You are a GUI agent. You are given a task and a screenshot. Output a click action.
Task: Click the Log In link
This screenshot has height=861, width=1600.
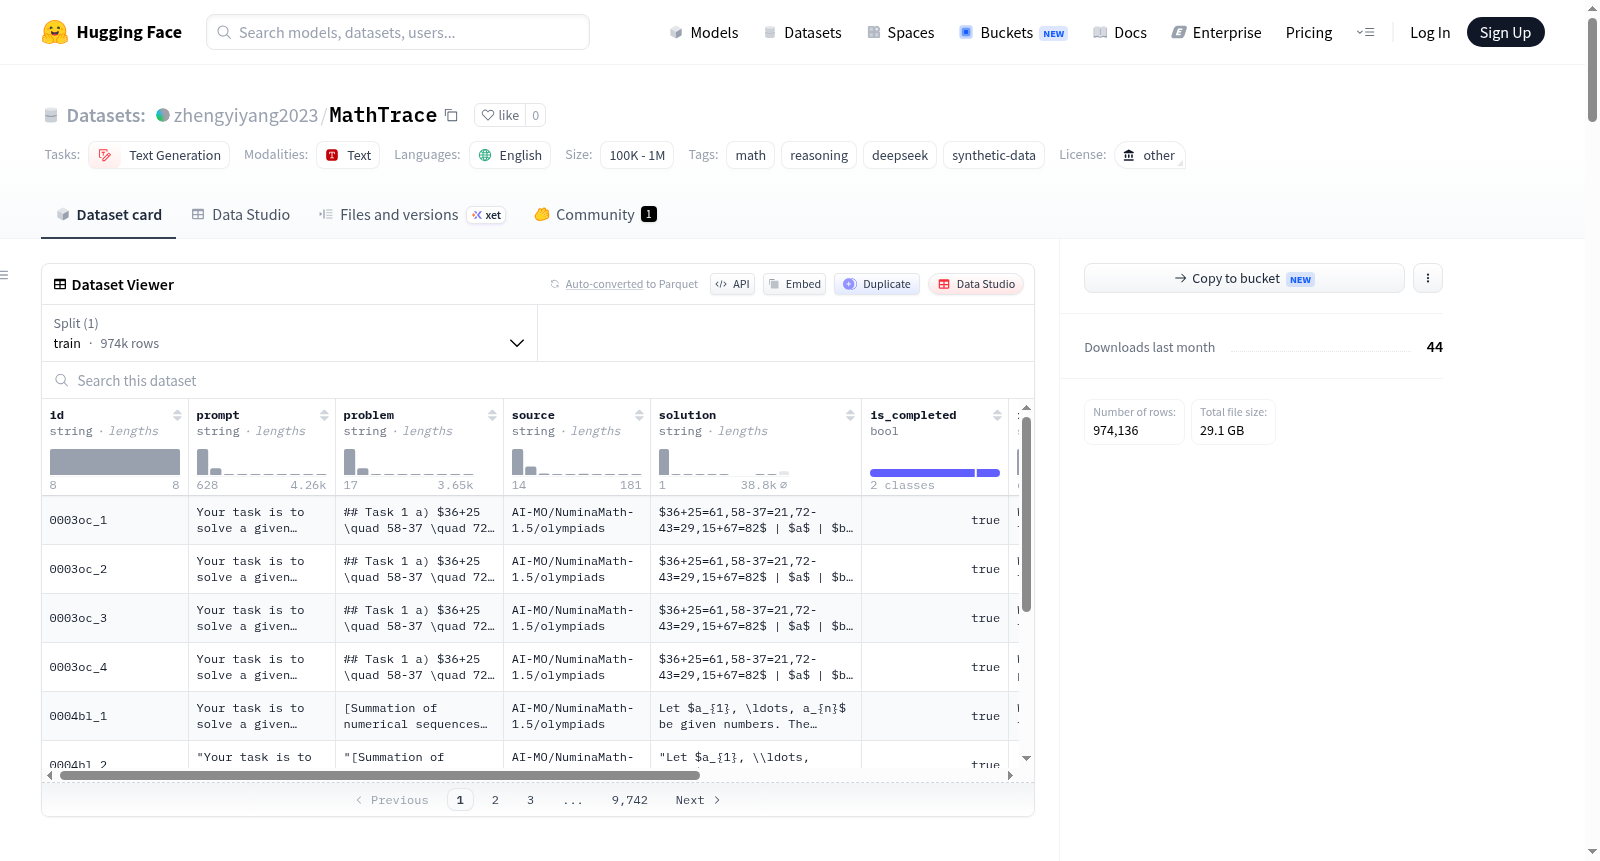(1430, 32)
